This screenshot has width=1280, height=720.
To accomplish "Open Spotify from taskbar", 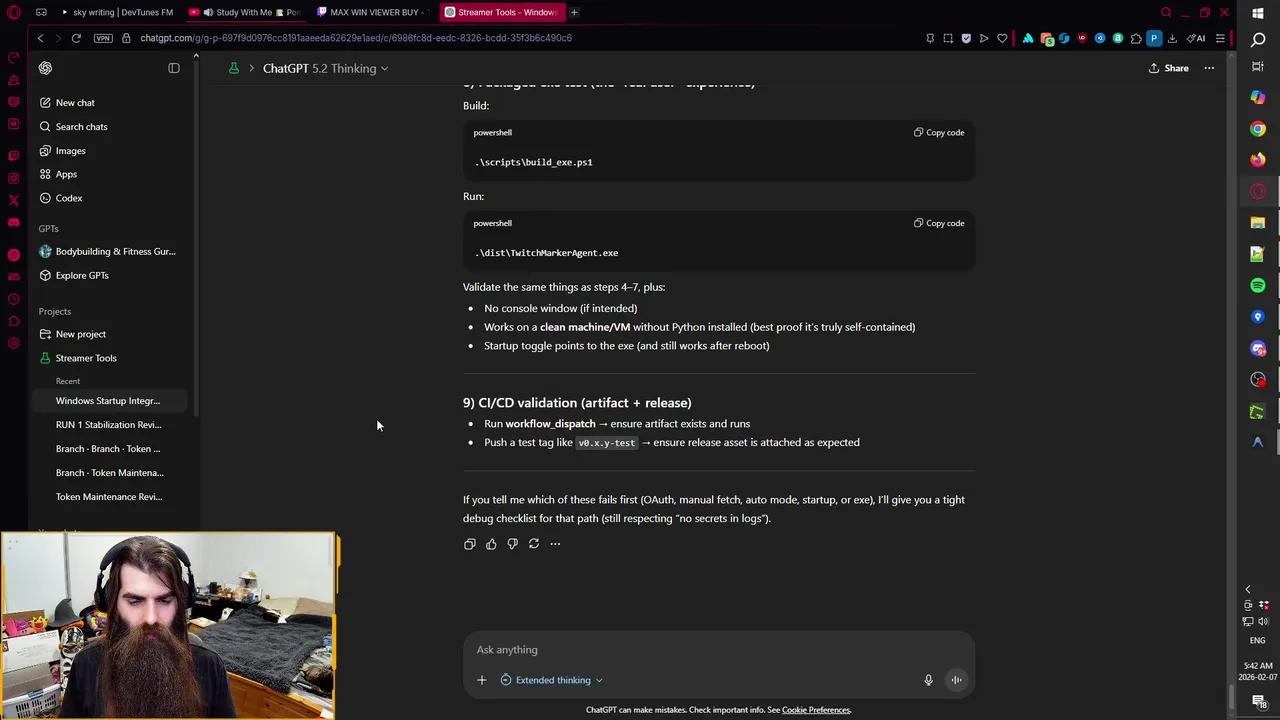I will coord(1258,286).
